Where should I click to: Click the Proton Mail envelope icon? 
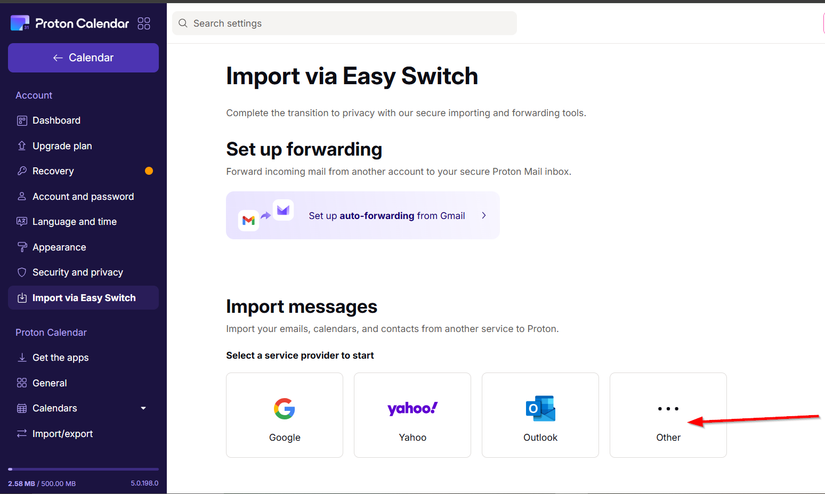point(283,210)
